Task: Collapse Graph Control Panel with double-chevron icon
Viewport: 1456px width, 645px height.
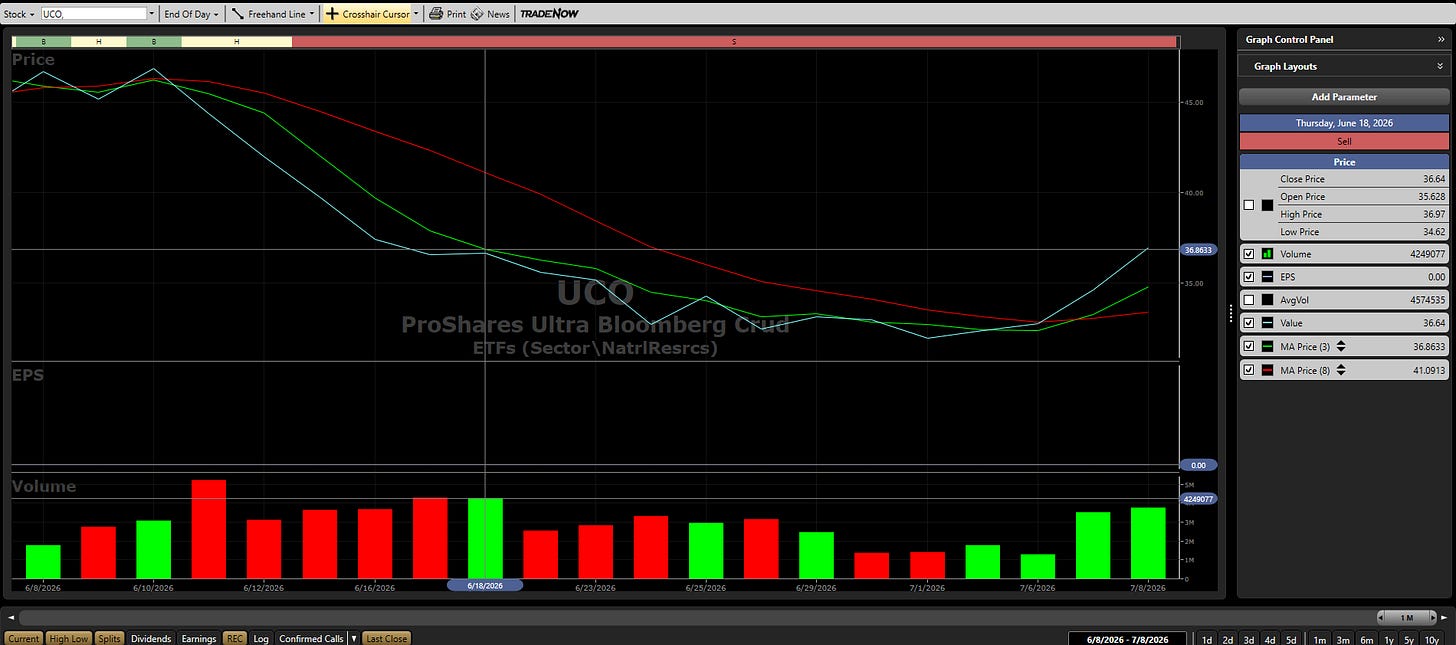Action: coord(1441,40)
